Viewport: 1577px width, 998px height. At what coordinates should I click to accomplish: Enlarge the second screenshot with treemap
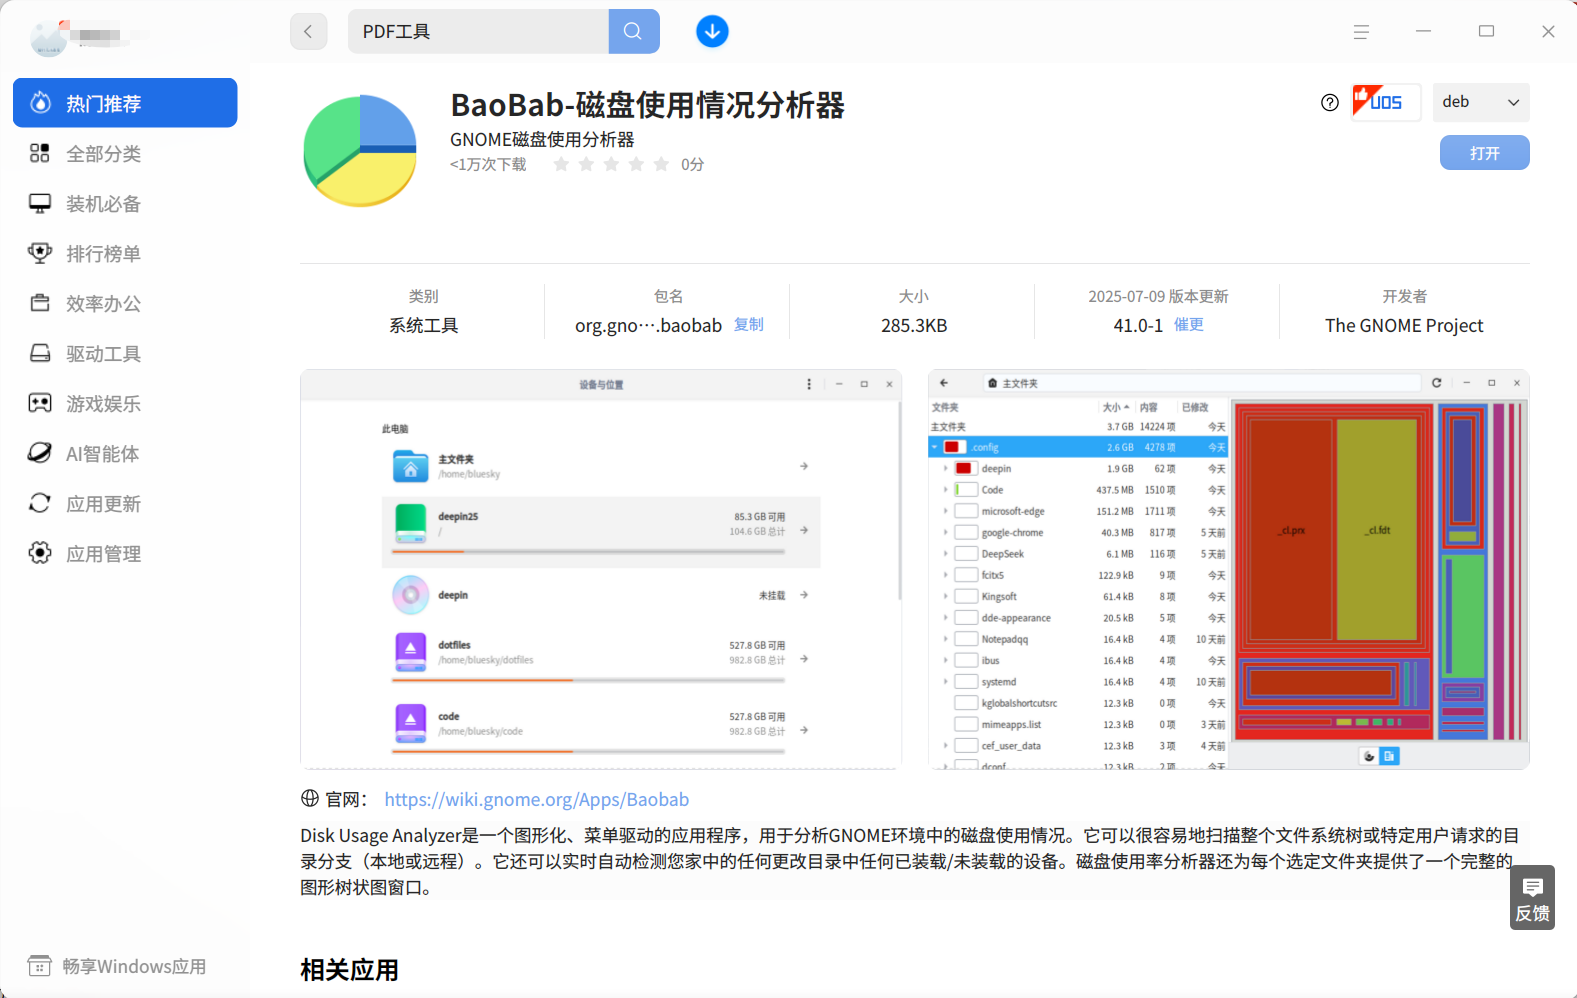[x=1228, y=569]
